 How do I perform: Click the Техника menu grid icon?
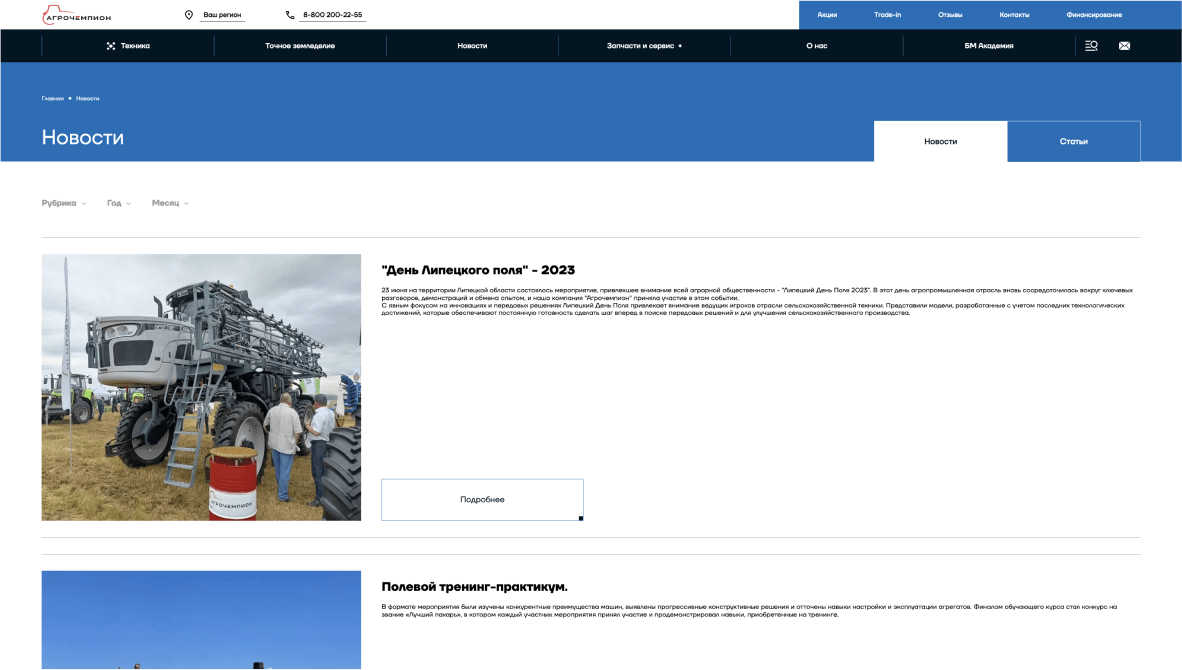[x=111, y=46]
